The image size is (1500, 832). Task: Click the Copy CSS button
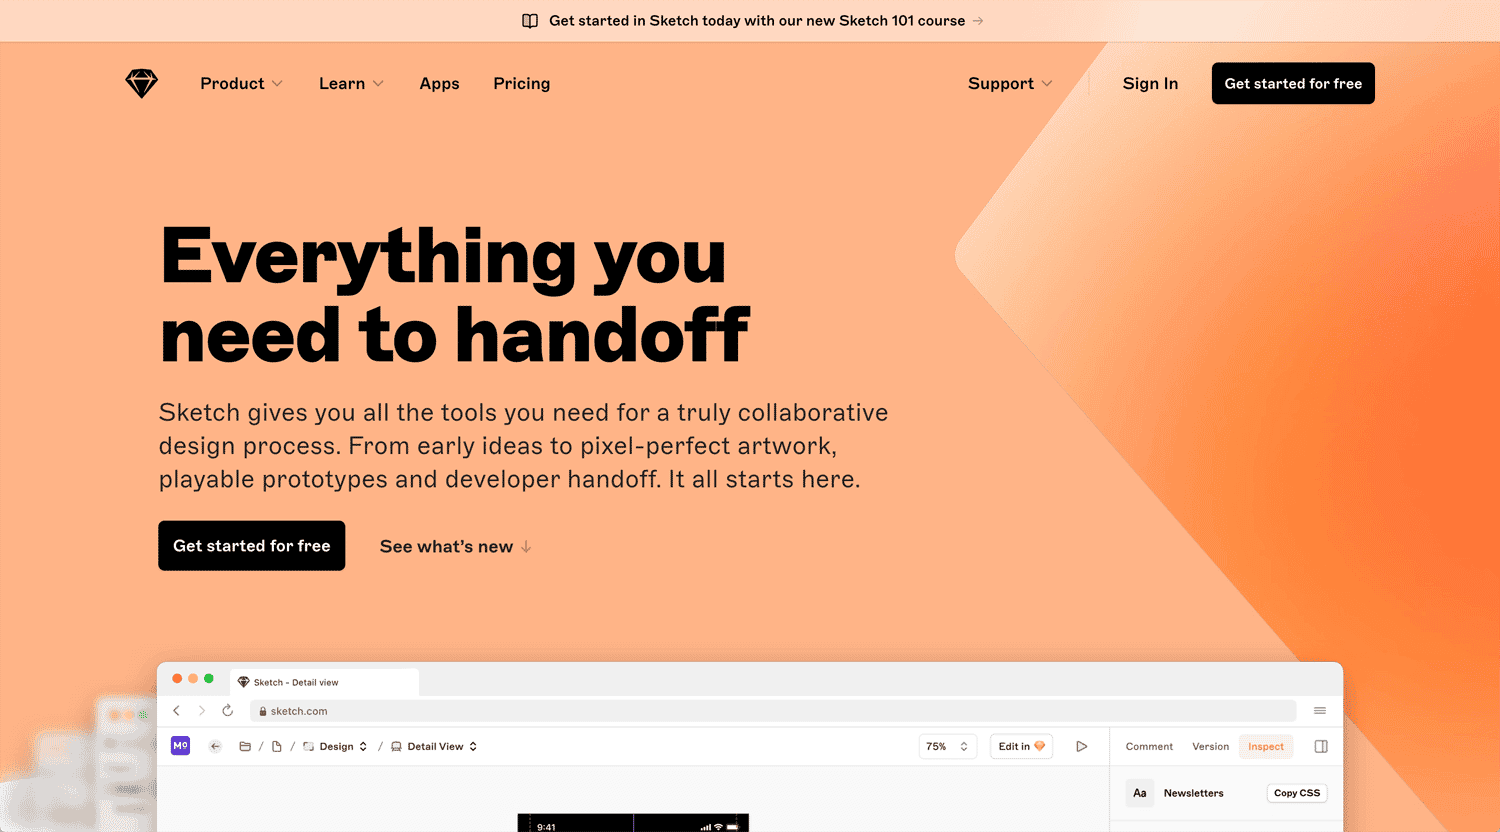pyautogui.click(x=1297, y=793)
